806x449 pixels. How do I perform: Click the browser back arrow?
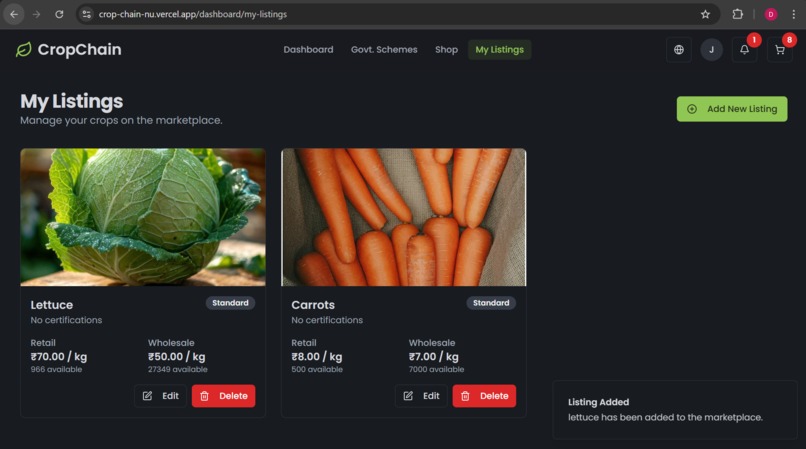tap(14, 14)
